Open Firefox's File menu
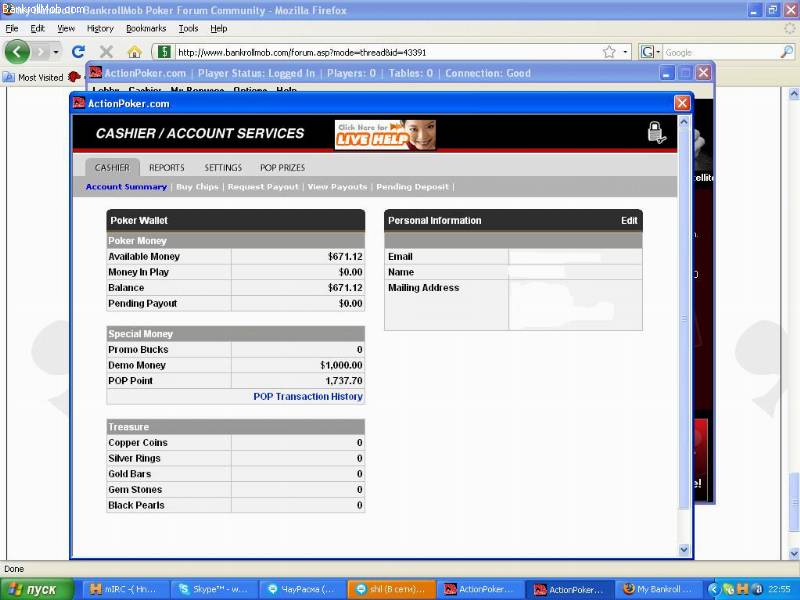Viewport: 800px width, 600px height. (12, 29)
